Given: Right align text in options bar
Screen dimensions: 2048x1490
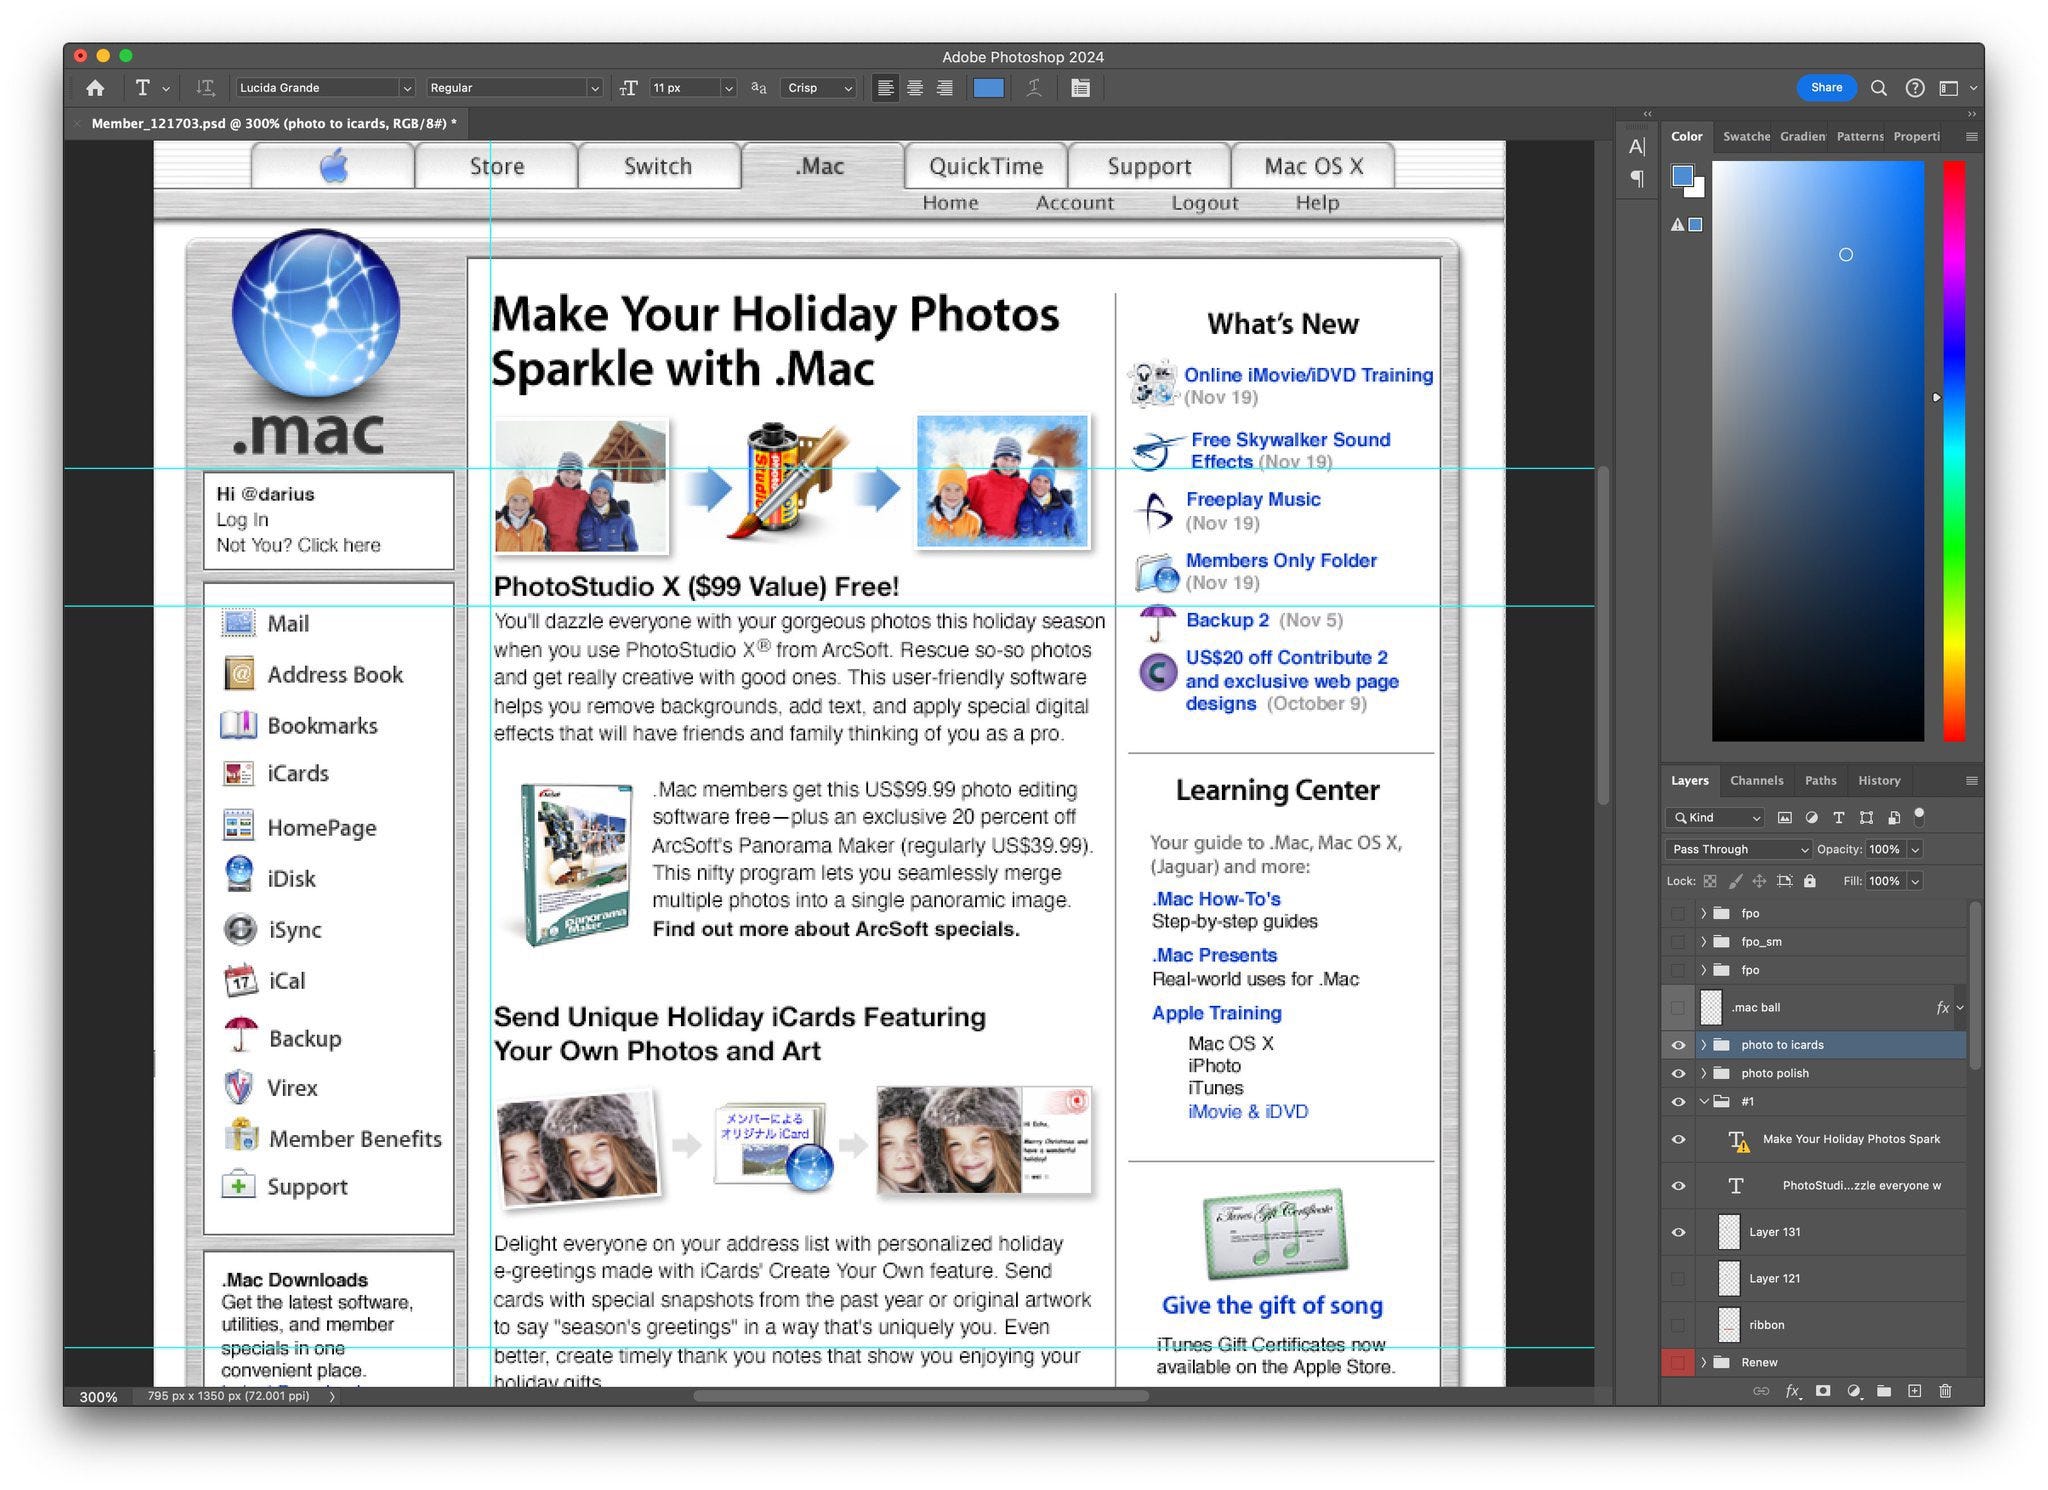Looking at the screenshot, I should coord(944,88).
